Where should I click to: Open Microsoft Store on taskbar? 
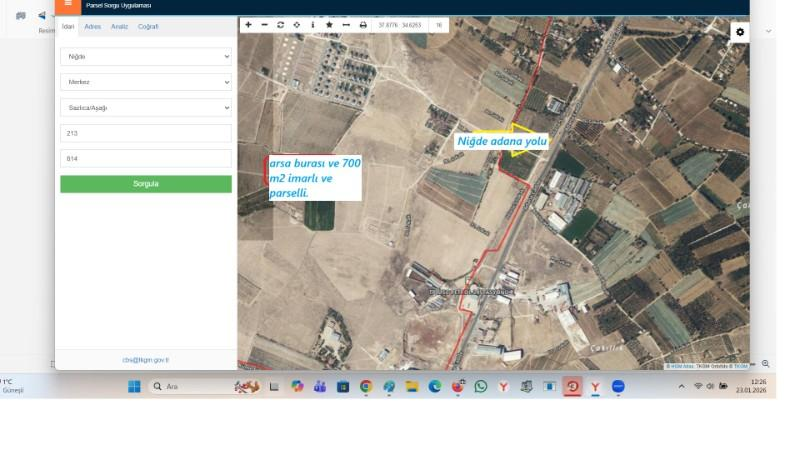[x=343, y=386]
